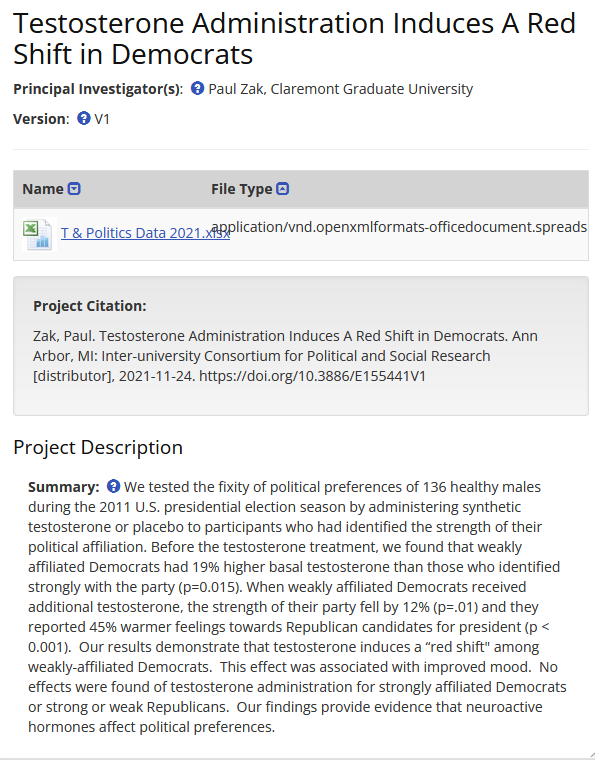The width and height of the screenshot is (595, 760).
Task: Select the DOI URL in the citation
Action: [313, 376]
